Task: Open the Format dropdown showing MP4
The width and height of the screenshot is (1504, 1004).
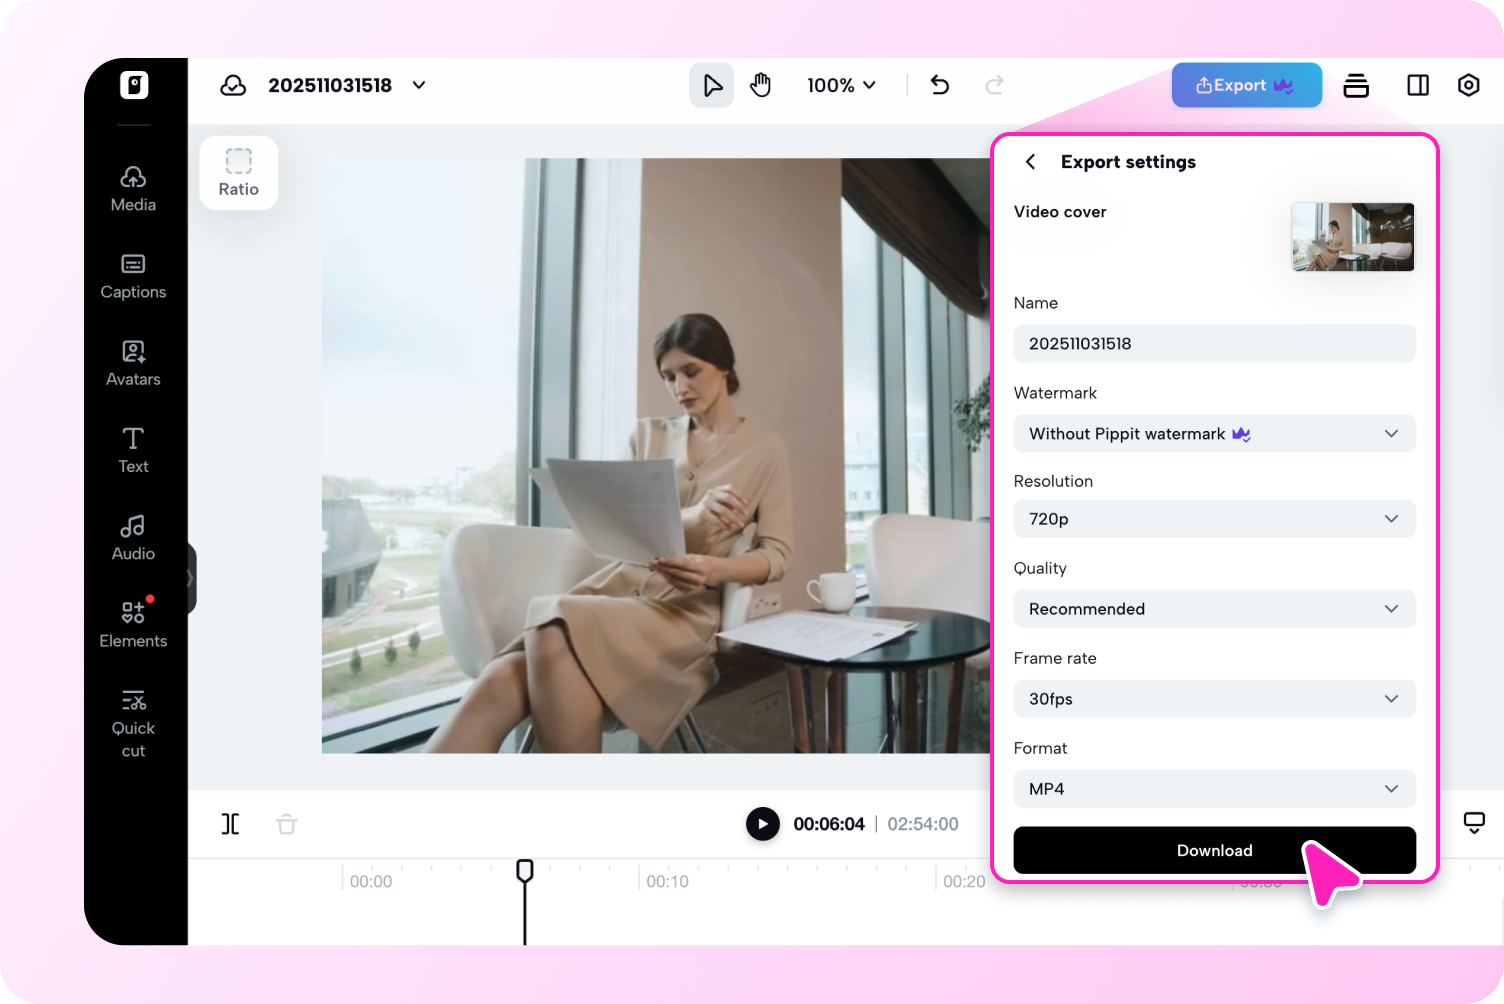Action: tap(1214, 789)
